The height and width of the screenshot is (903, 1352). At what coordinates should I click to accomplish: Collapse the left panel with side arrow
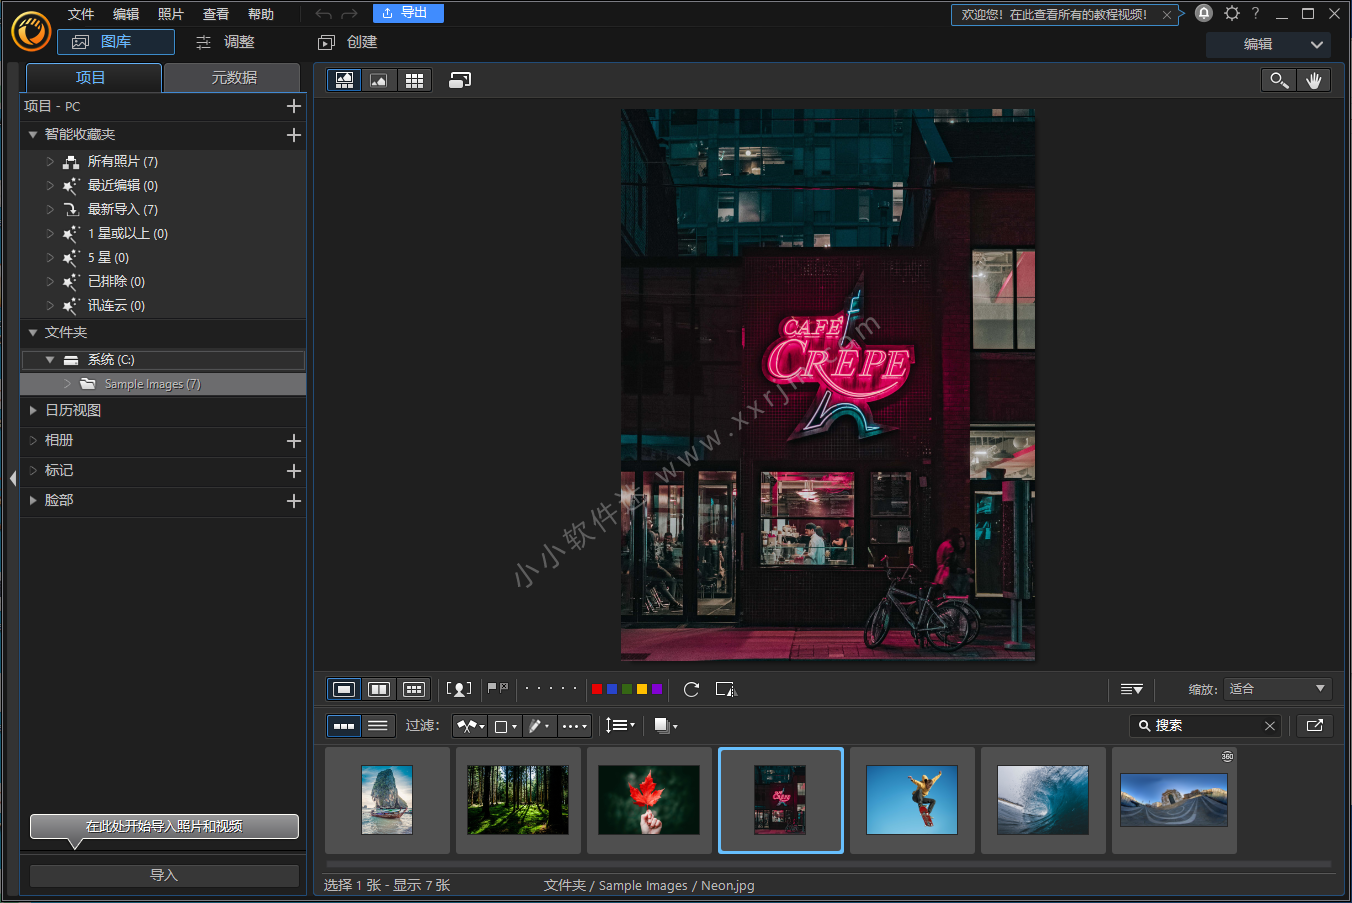(x=12, y=478)
